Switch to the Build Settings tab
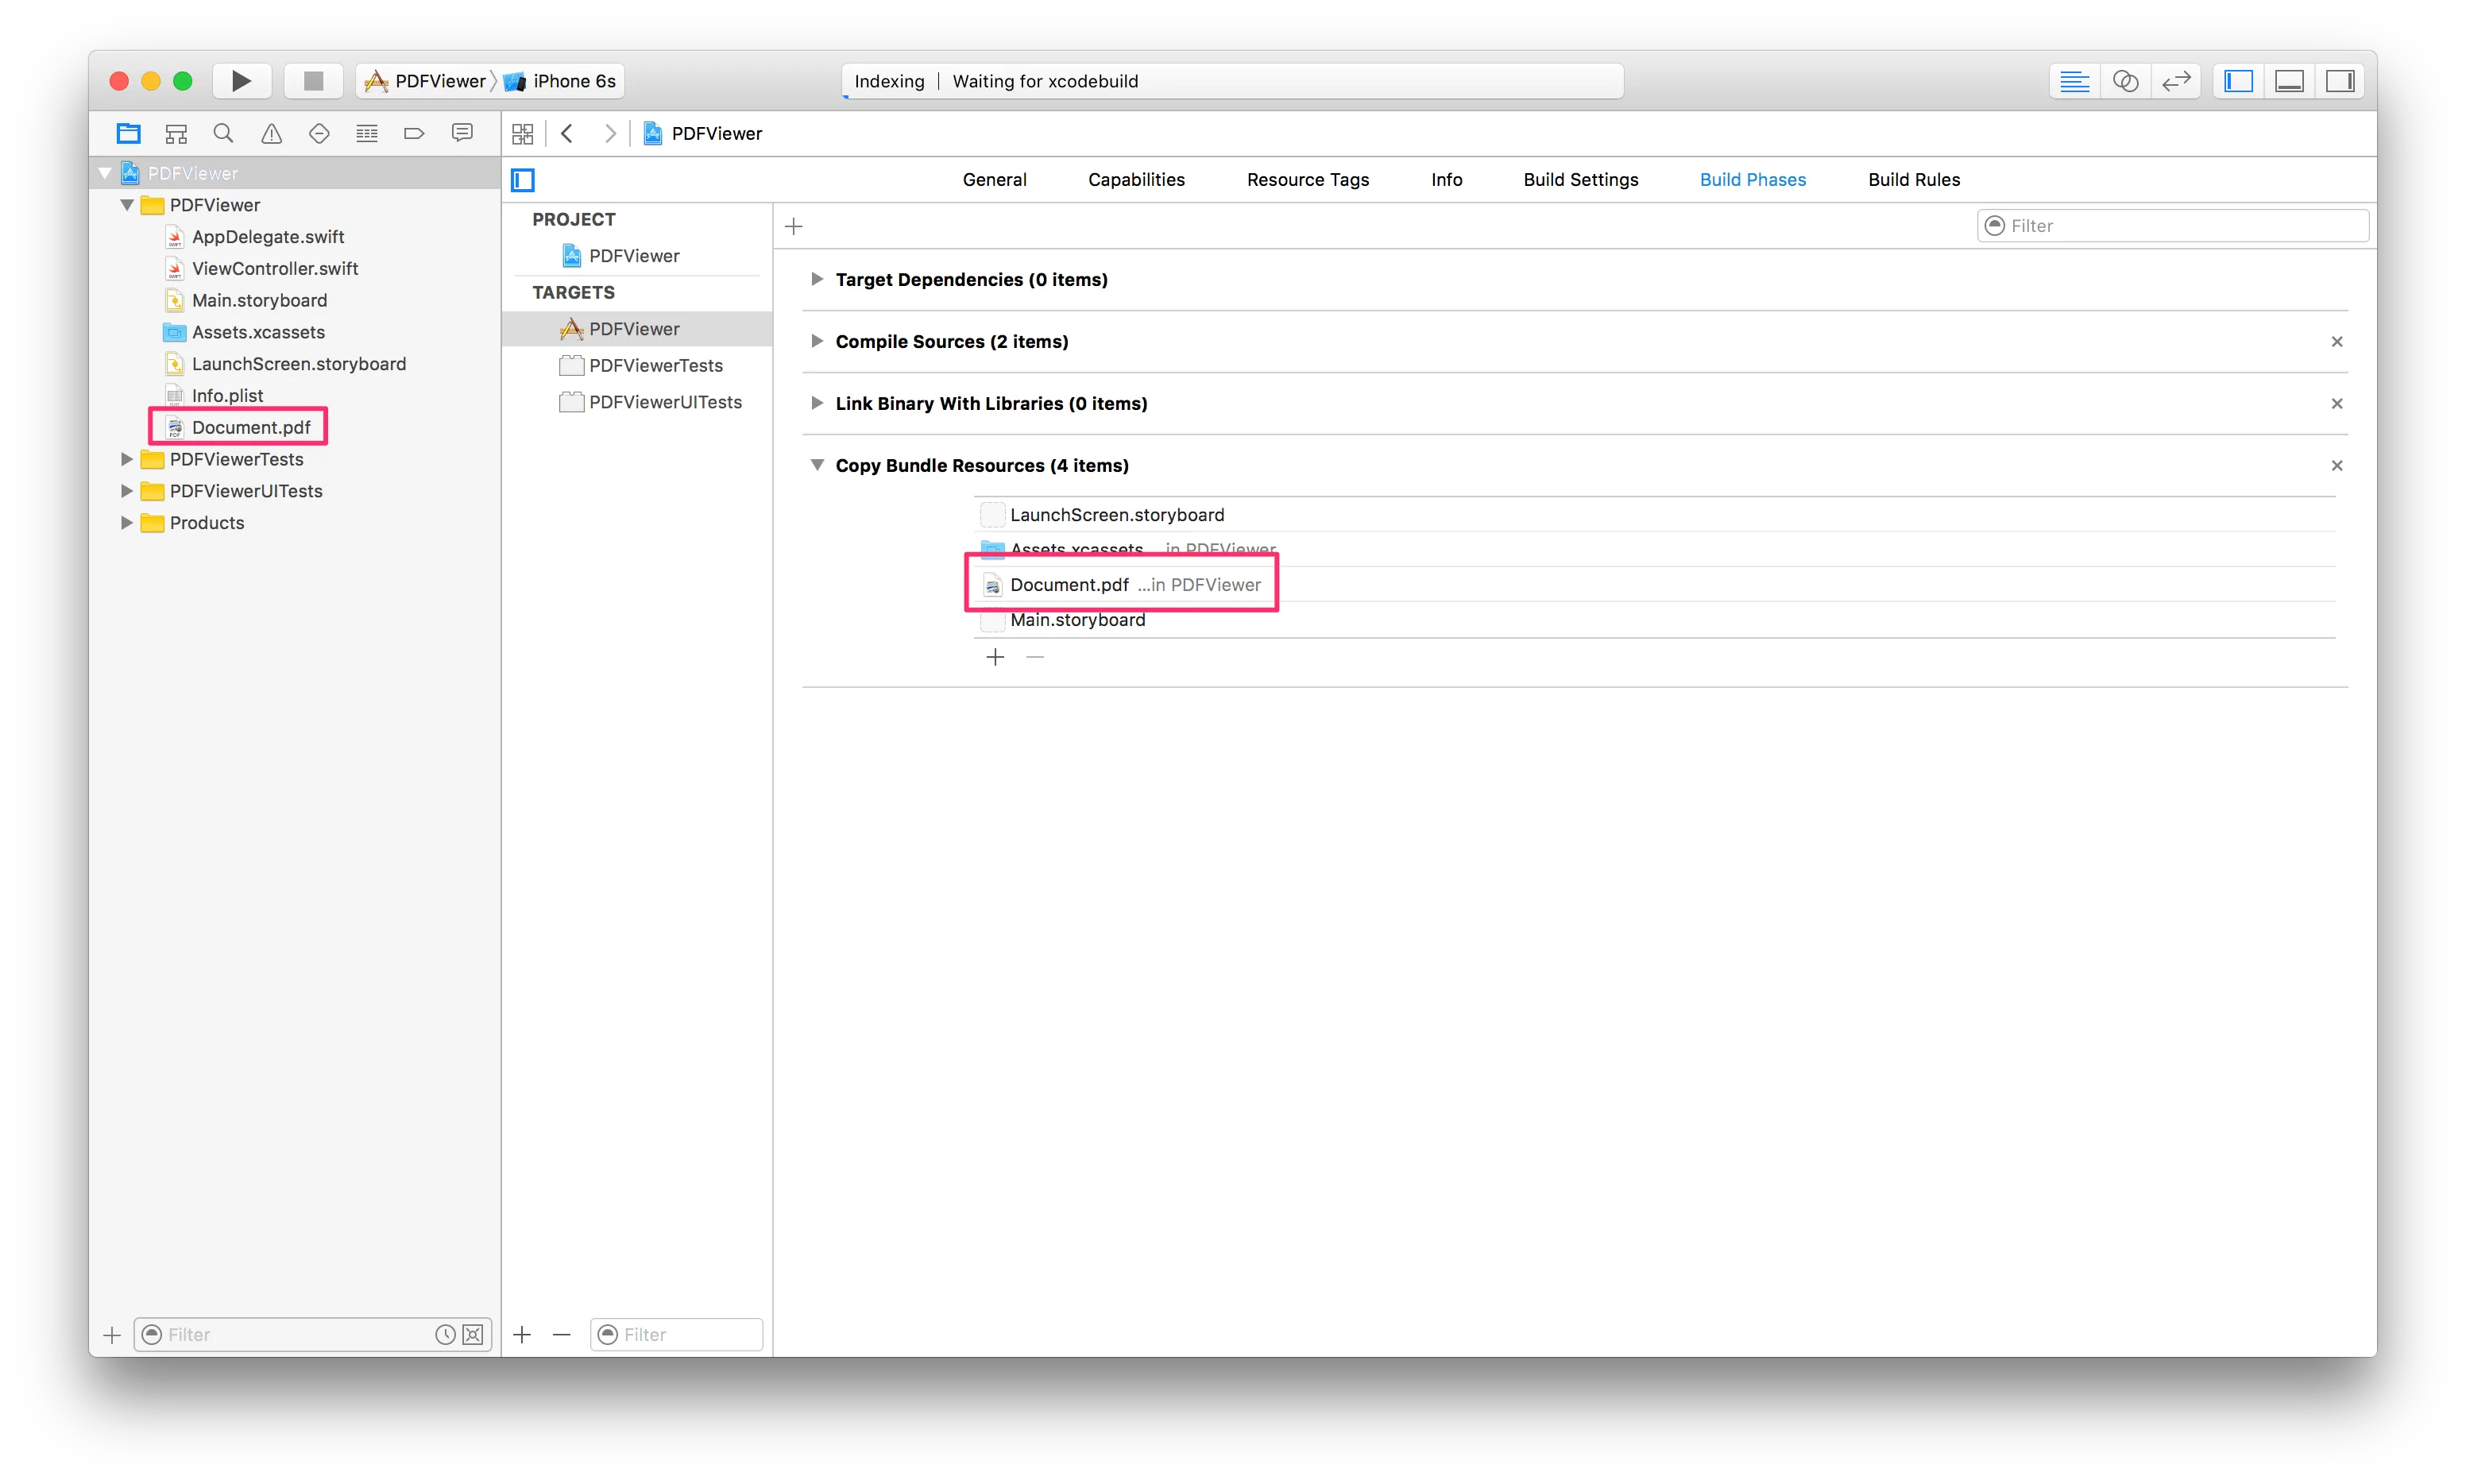This screenshot has width=2466, height=1484. tap(1580, 179)
